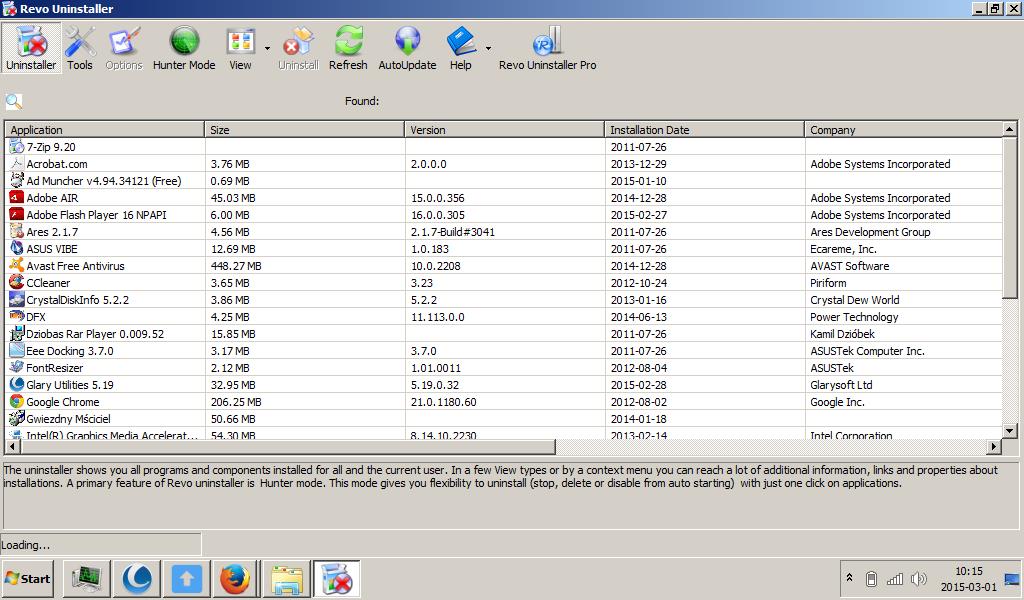Viewport: 1024px width, 600px height.
Task: Sort by the Size column header
Action: pyautogui.click(x=305, y=130)
